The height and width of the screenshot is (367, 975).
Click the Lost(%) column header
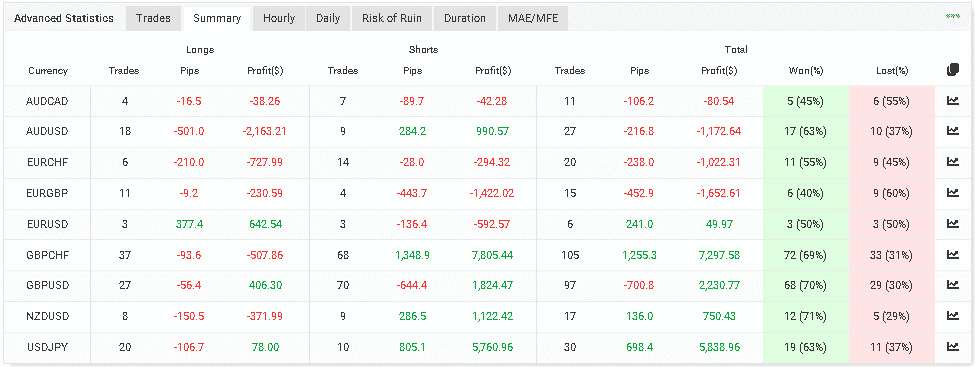pyautogui.click(x=892, y=71)
